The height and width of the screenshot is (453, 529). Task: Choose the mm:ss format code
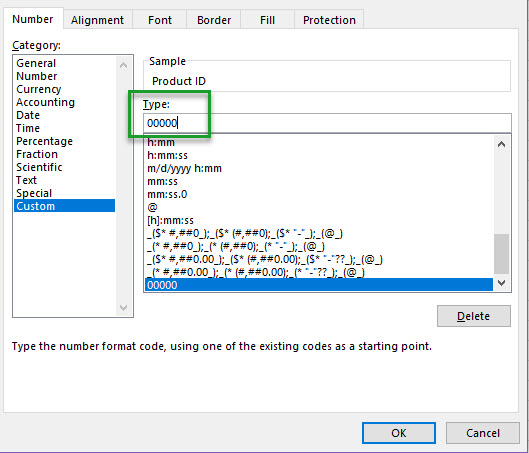pos(318,181)
